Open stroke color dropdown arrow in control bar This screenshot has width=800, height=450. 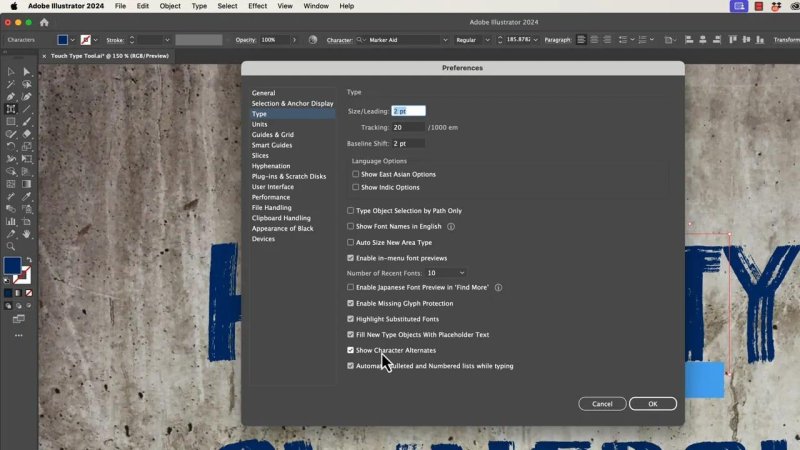(95, 40)
